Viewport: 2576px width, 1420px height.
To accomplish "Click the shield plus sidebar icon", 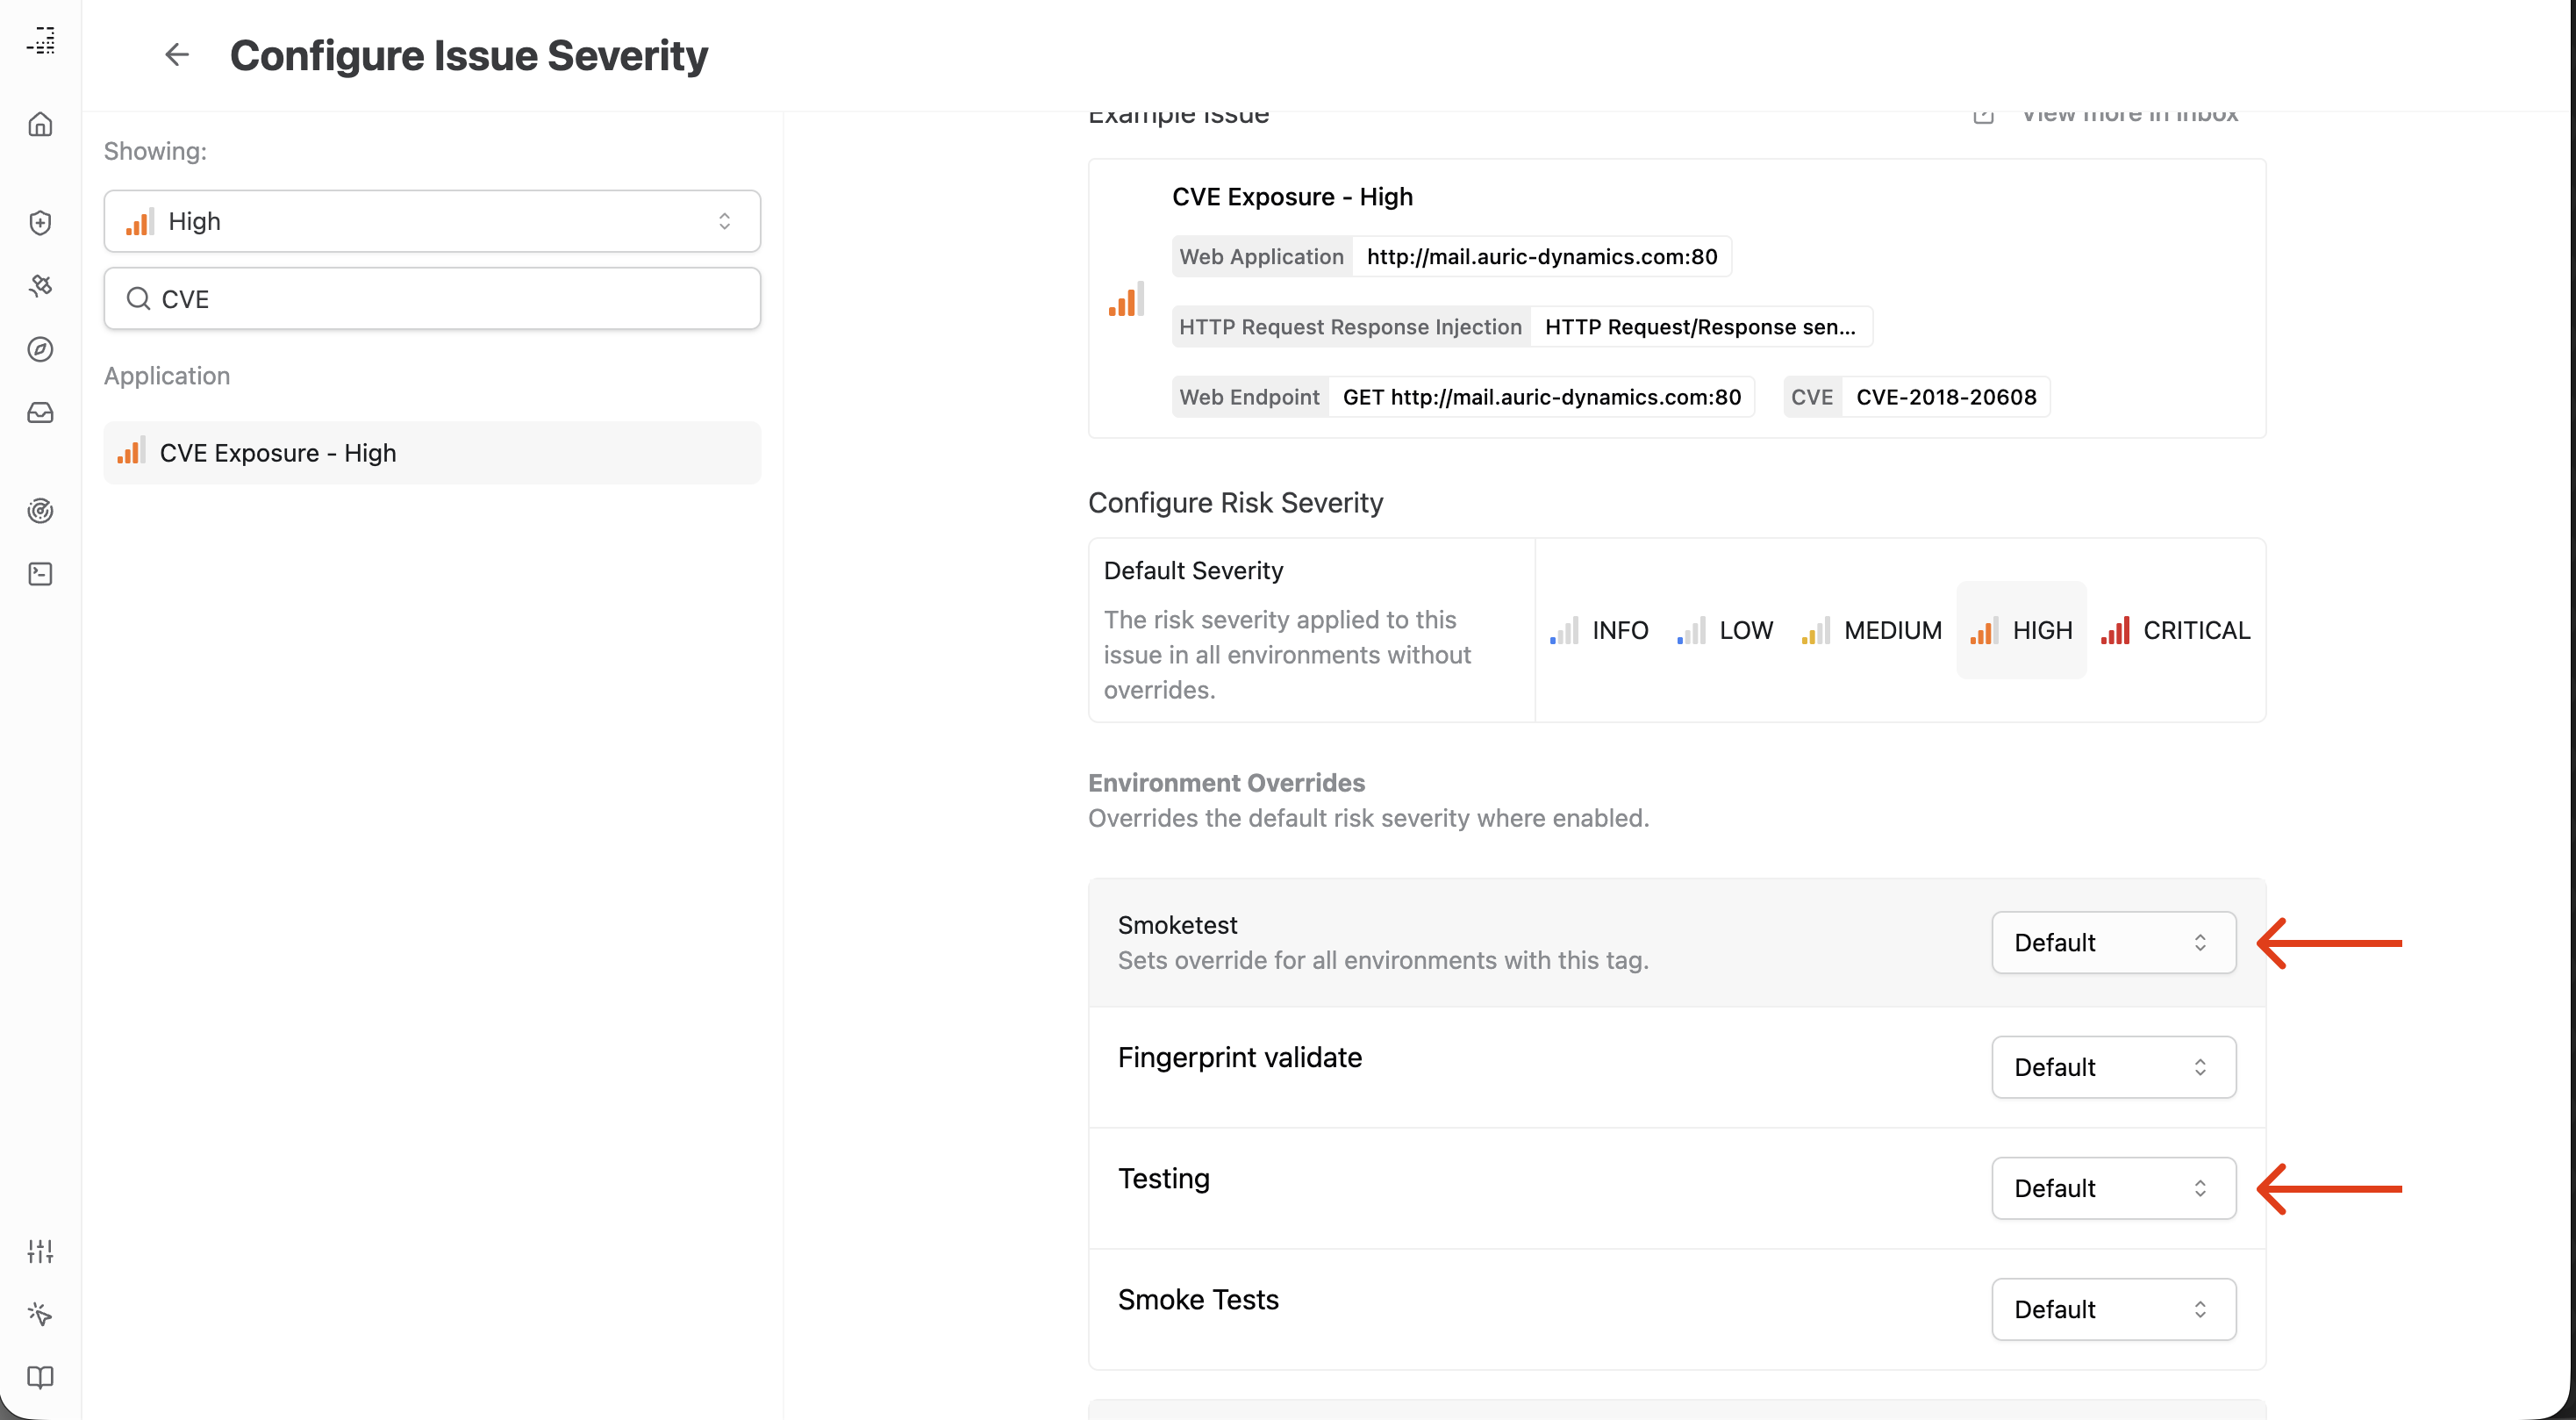I will tap(40, 222).
